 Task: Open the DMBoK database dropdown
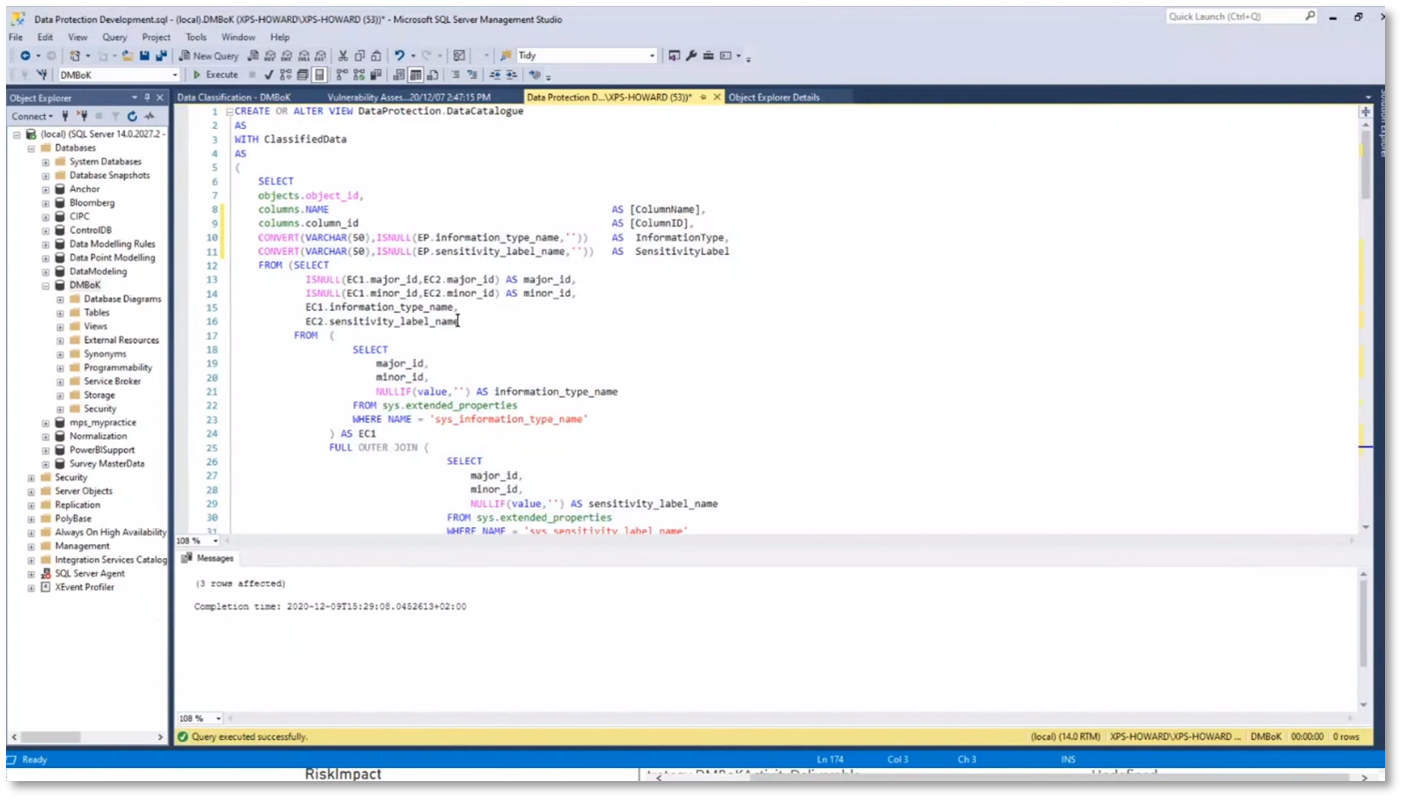point(175,74)
